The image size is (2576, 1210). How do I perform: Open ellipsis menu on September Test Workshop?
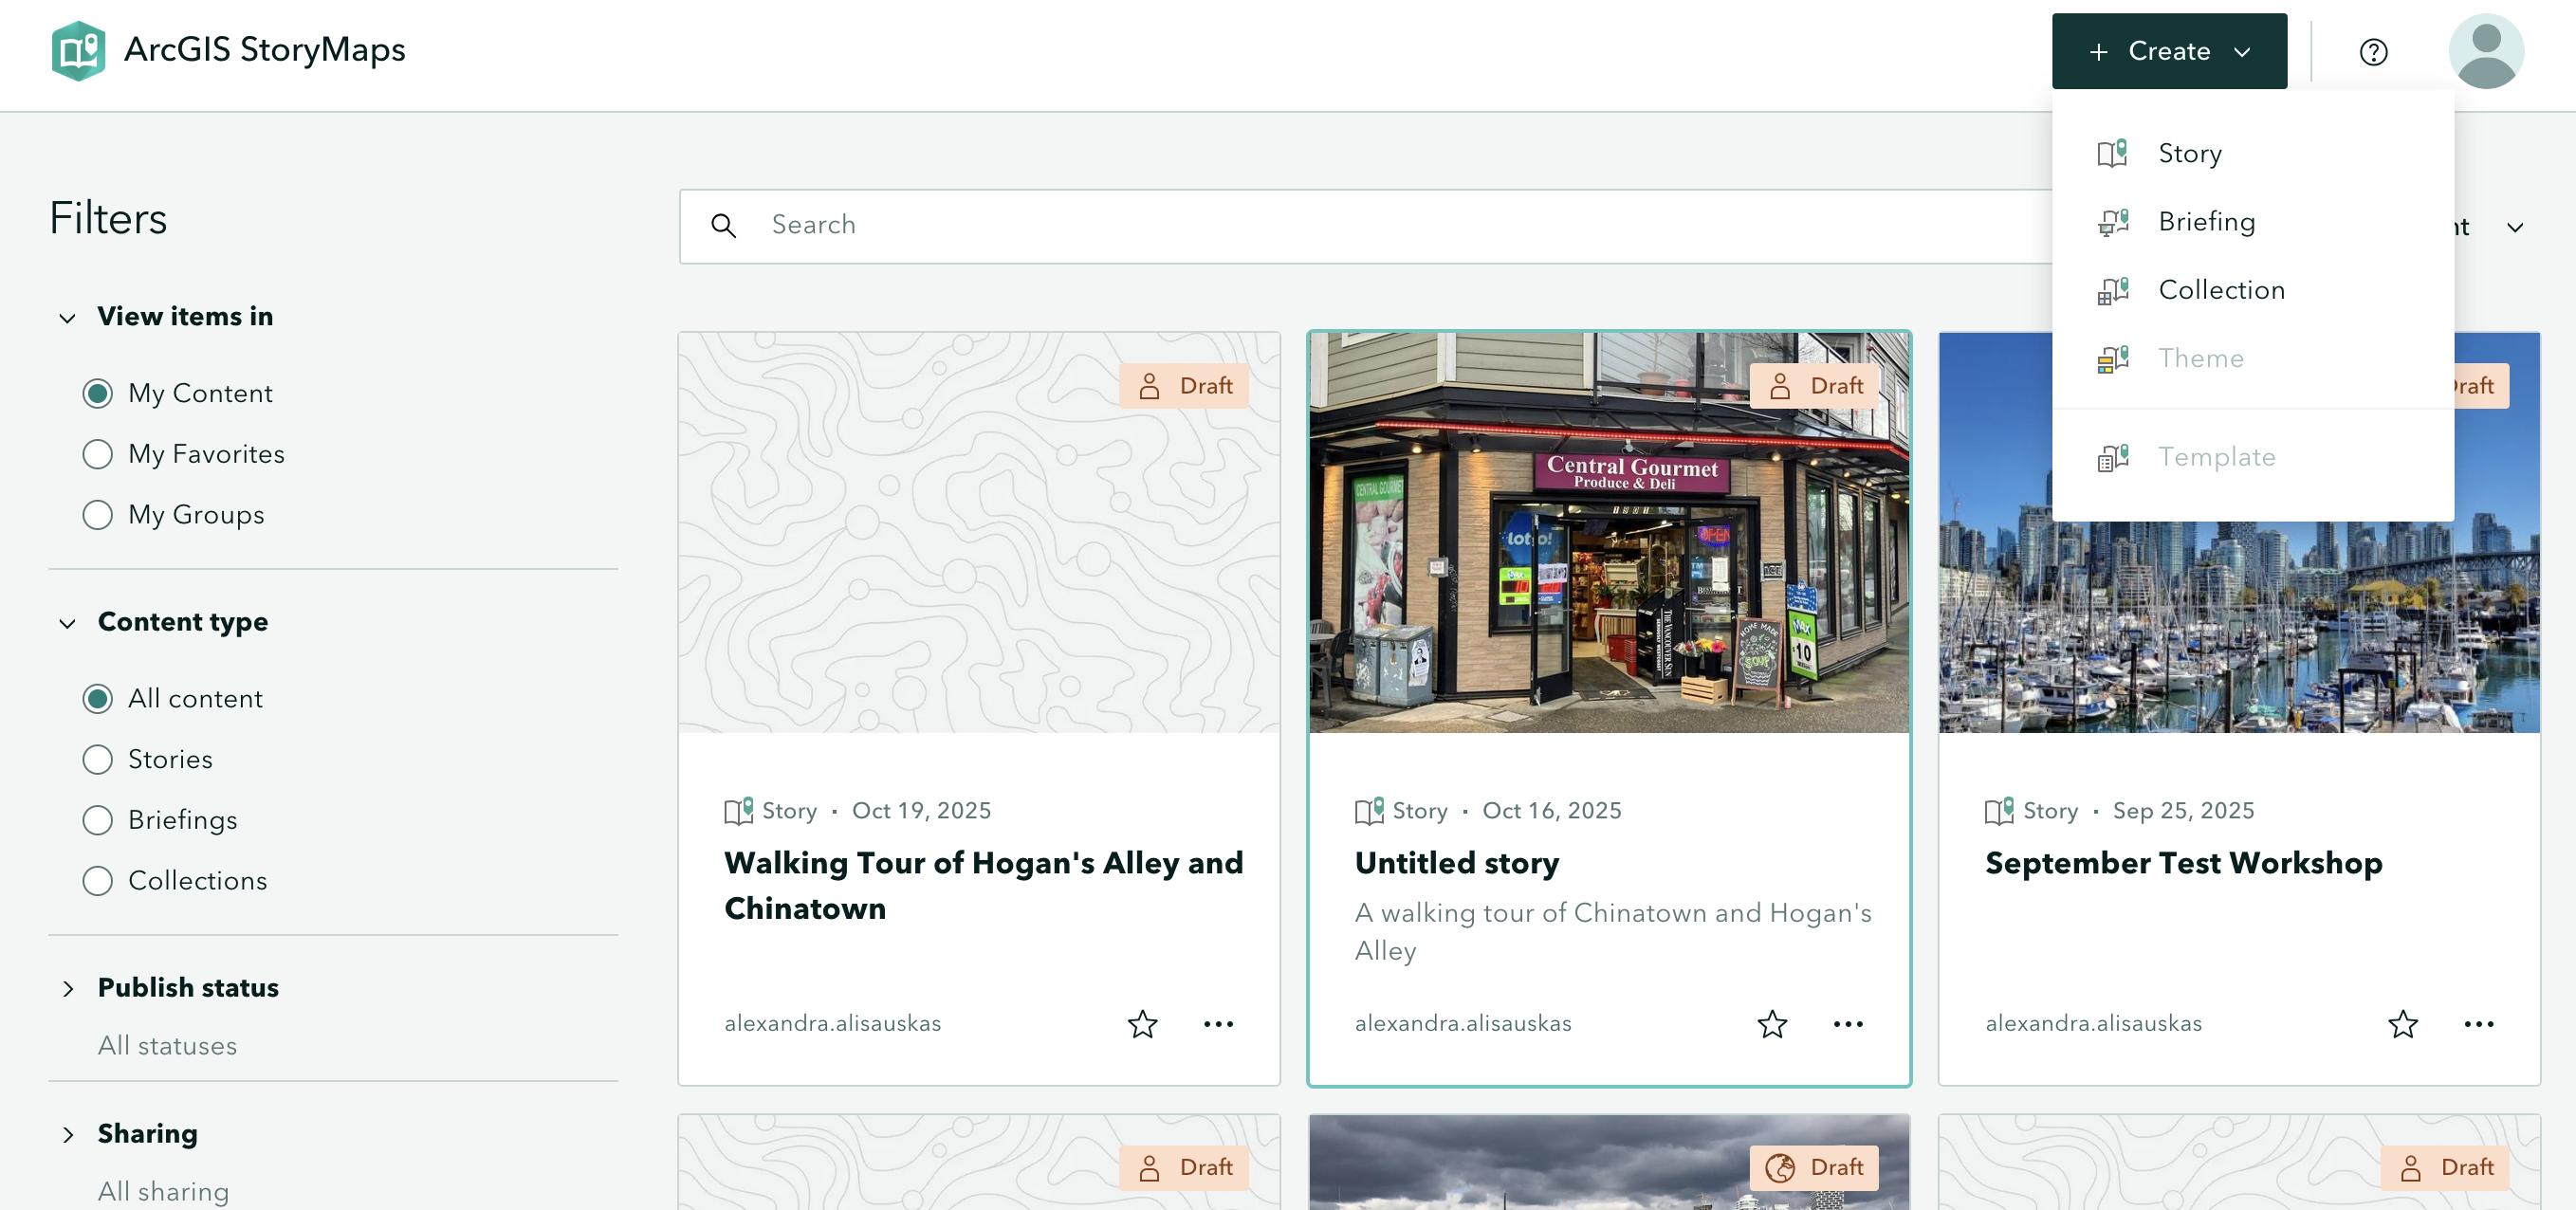[x=2478, y=1024]
